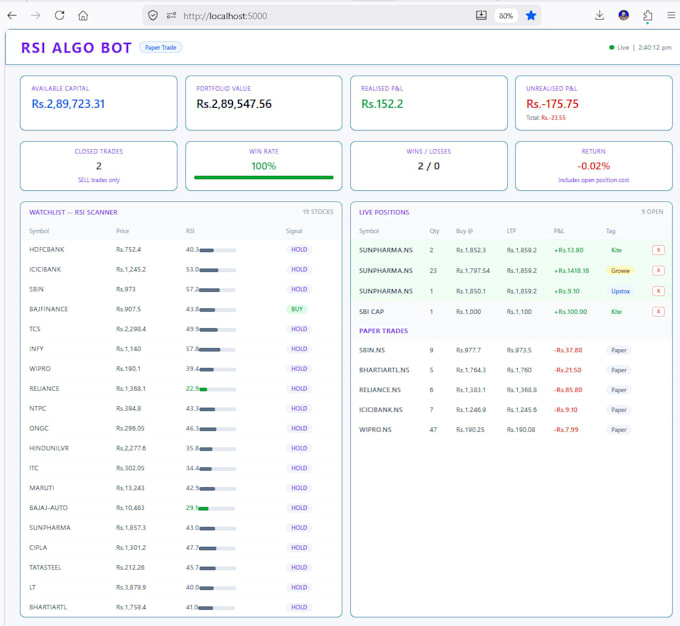Click the green Live status dot
This screenshot has height=626, width=680.
(611, 47)
